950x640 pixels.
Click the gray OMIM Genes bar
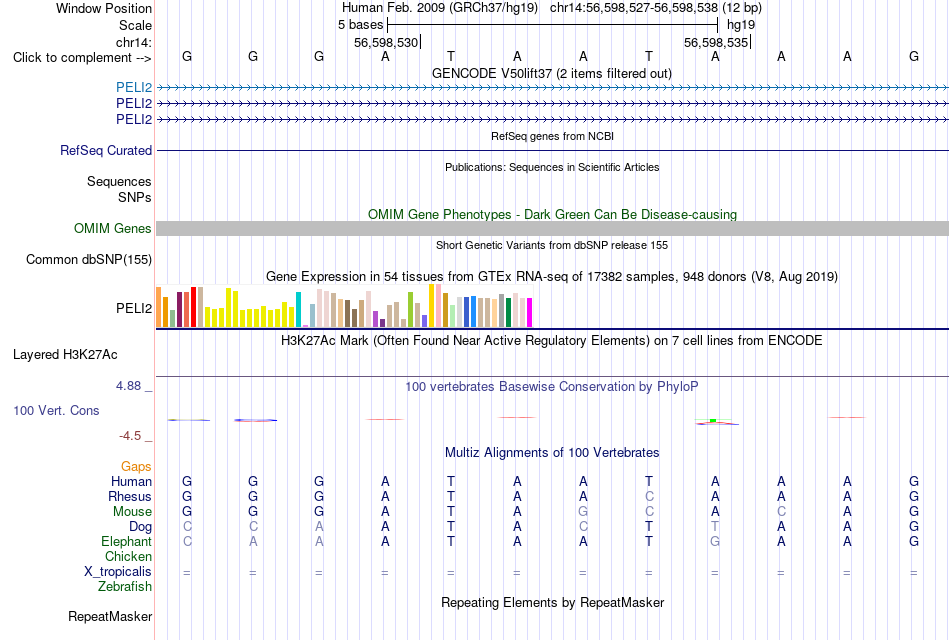click(553, 228)
